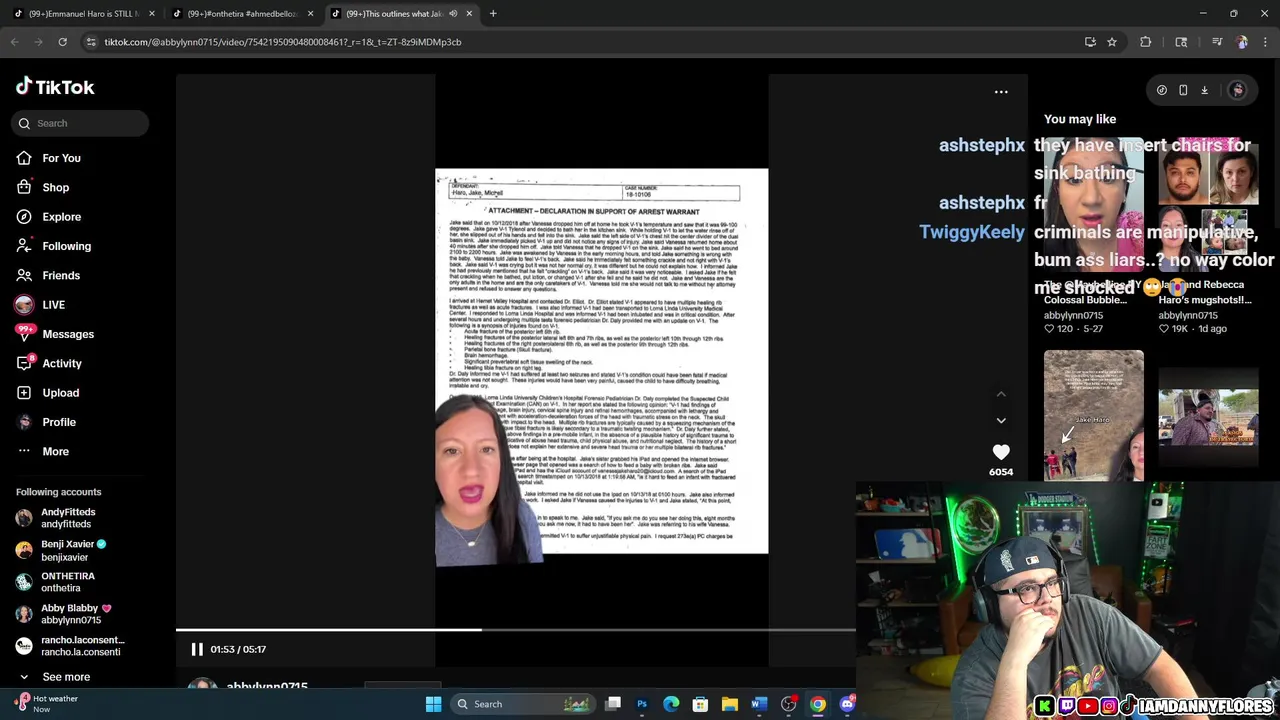
Task: Open abbylynn0715 creator name below video
Action: pyautogui.click(x=267, y=687)
